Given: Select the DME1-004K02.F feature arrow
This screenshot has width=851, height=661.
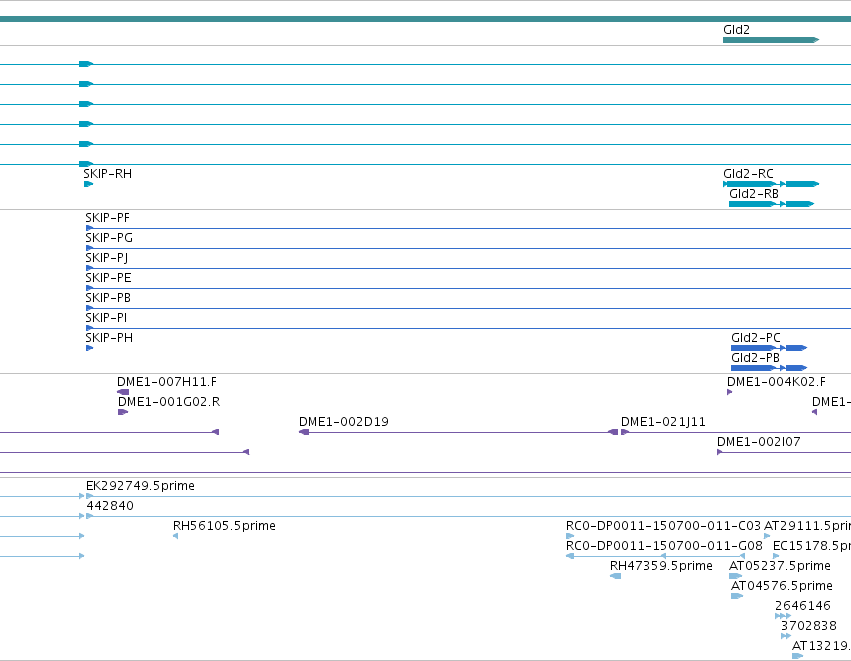Looking at the screenshot, I should (x=729, y=392).
